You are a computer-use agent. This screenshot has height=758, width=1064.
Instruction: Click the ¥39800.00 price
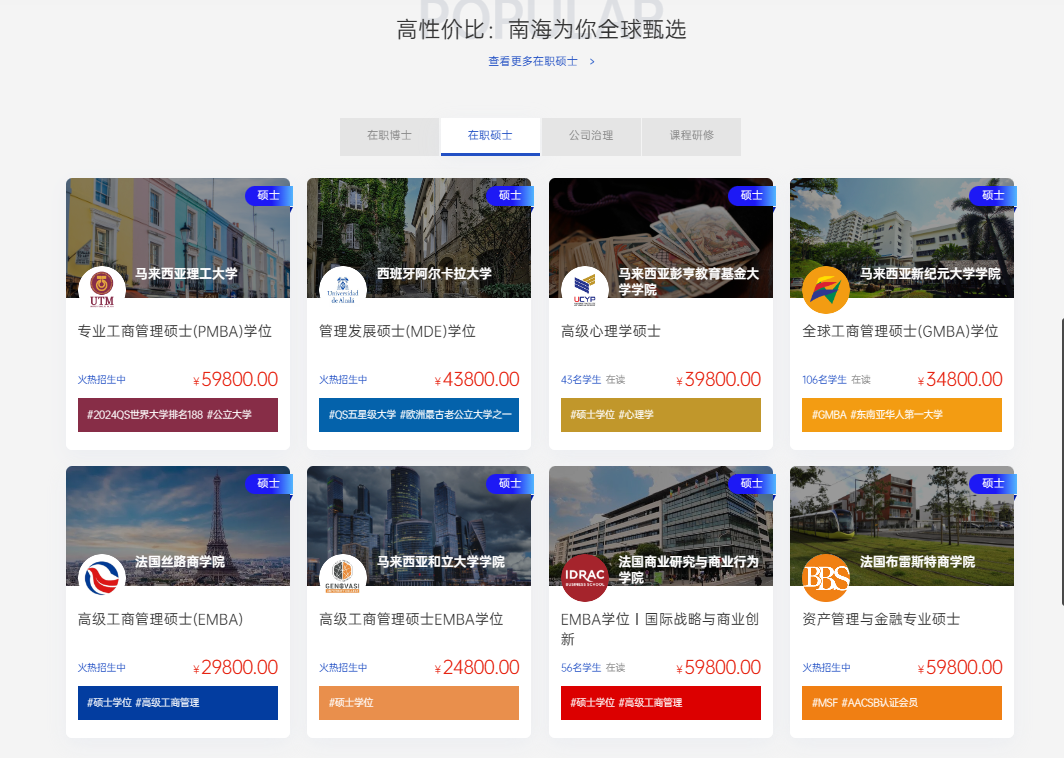[719, 379]
